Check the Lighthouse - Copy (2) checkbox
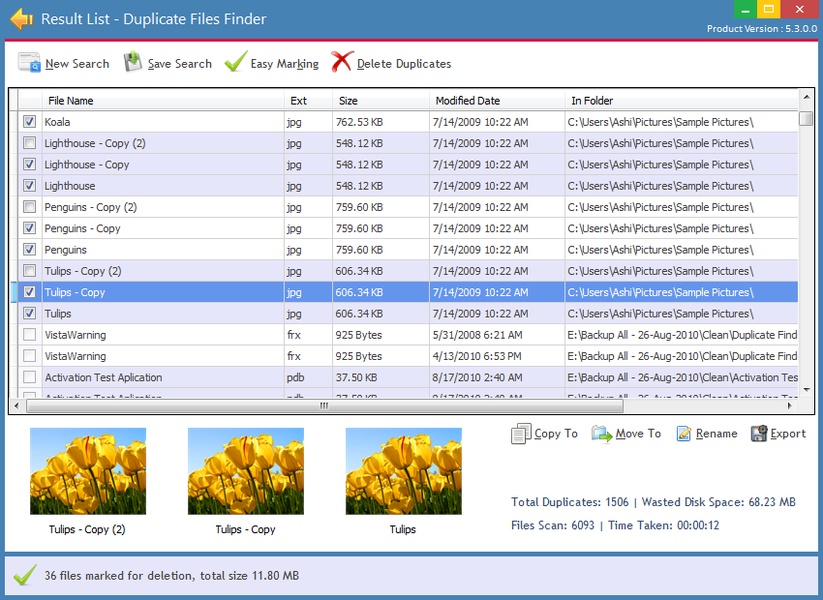The width and height of the screenshot is (823, 600). pyautogui.click(x=29, y=143)
